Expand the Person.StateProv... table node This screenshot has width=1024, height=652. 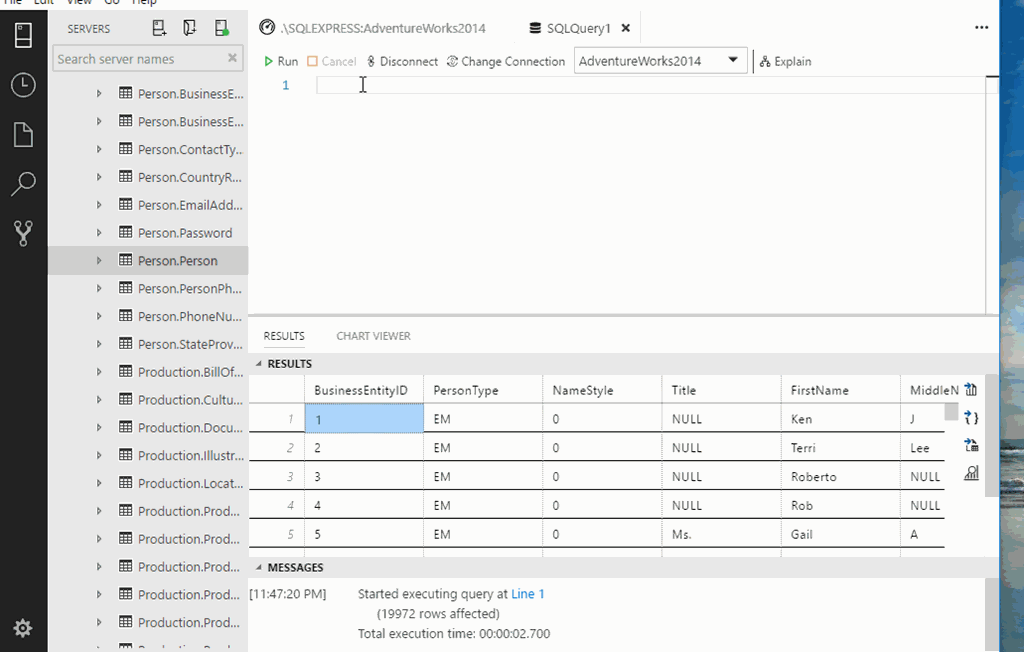(99, 344)
